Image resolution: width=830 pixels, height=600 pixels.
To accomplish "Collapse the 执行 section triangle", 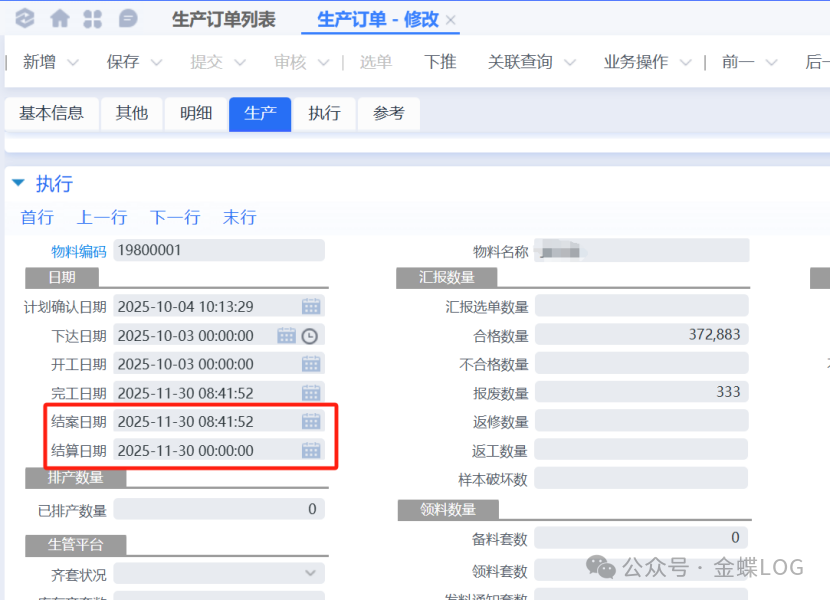I will click(18, 184).
